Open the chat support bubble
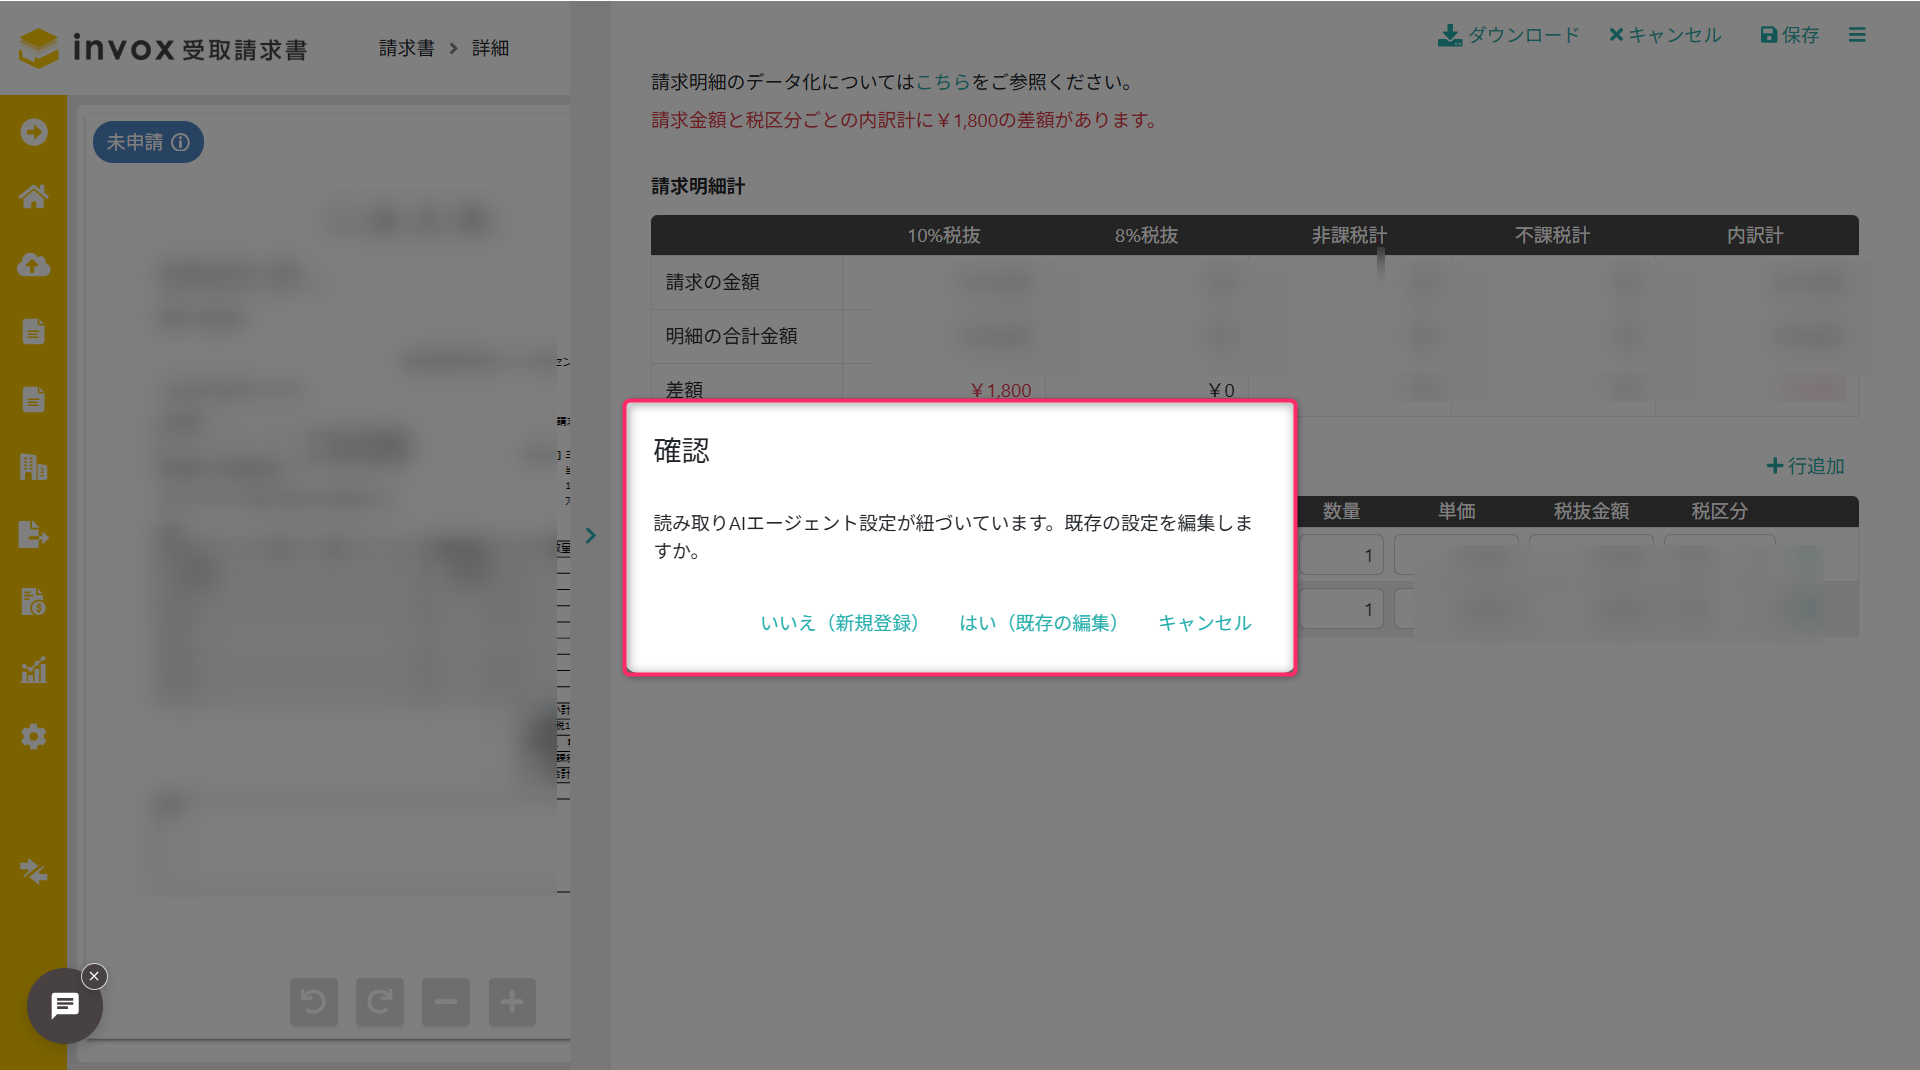Viewport: 1920px width, 1070px height. [65, 1006]
